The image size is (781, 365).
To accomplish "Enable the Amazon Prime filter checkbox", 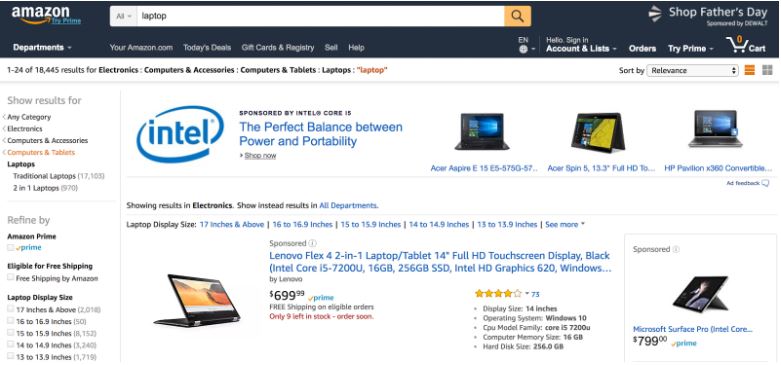I will click(x=10, y=247).
